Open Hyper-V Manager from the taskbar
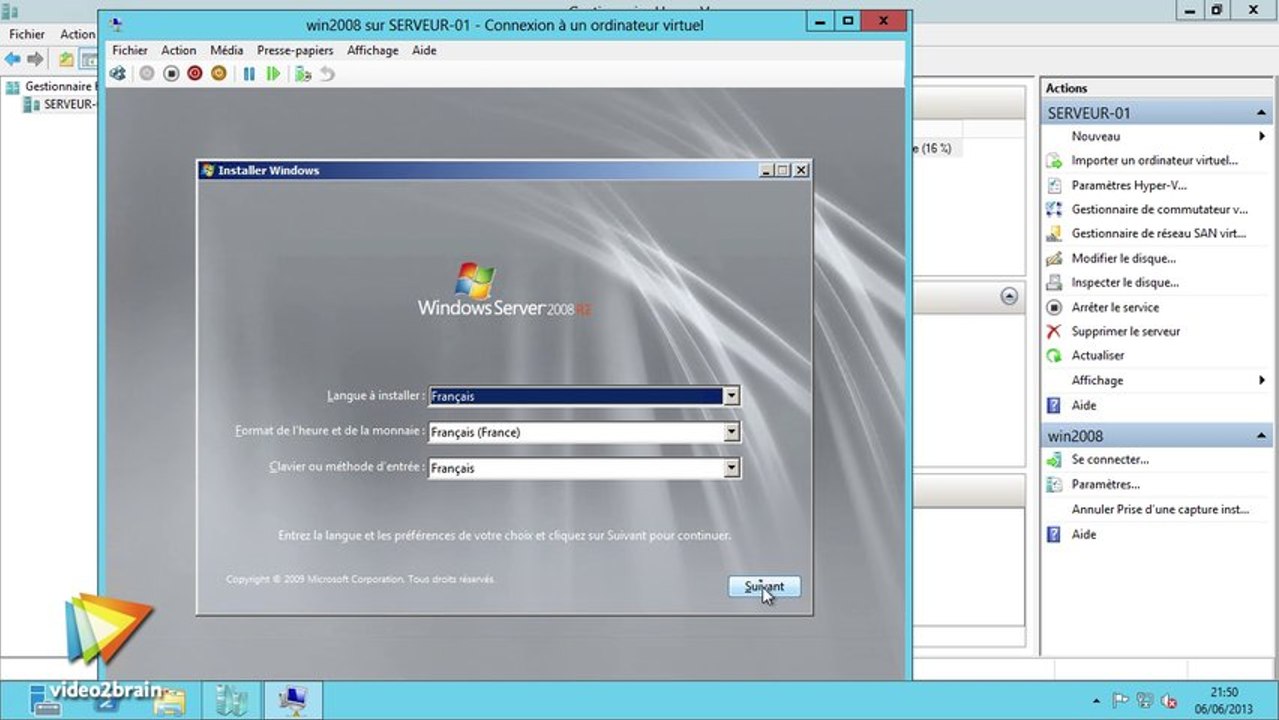 point(232,700)
